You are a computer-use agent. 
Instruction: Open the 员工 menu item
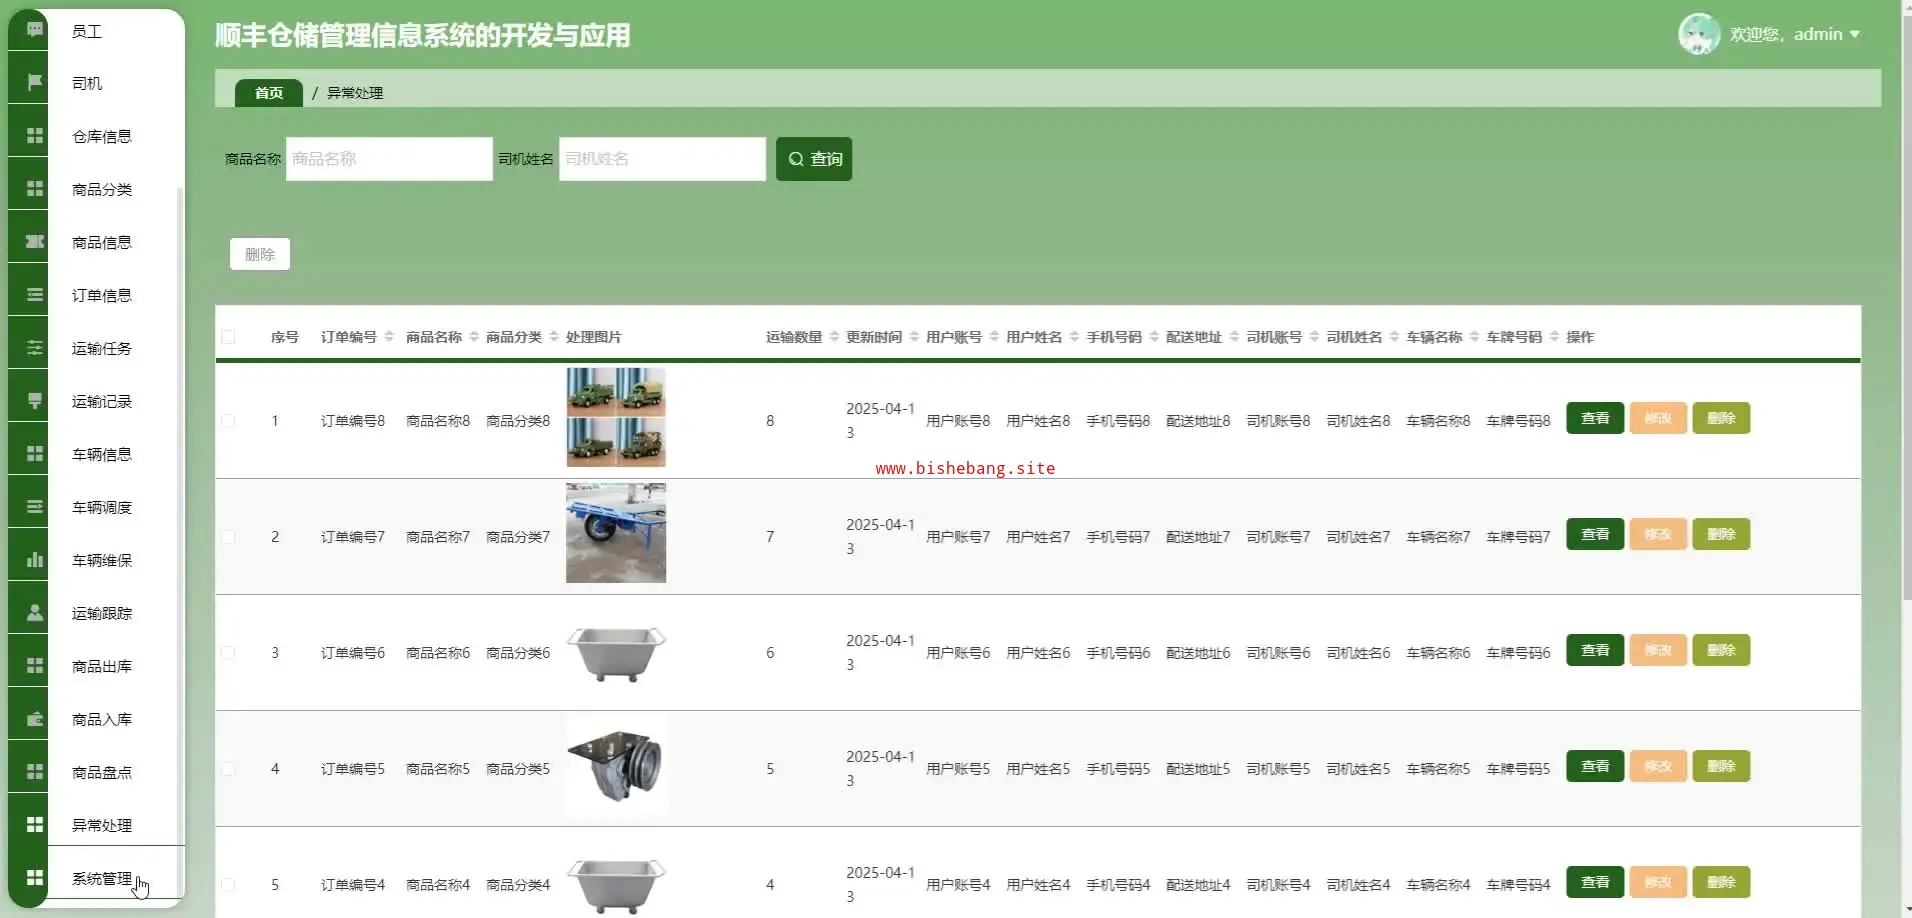86,31
